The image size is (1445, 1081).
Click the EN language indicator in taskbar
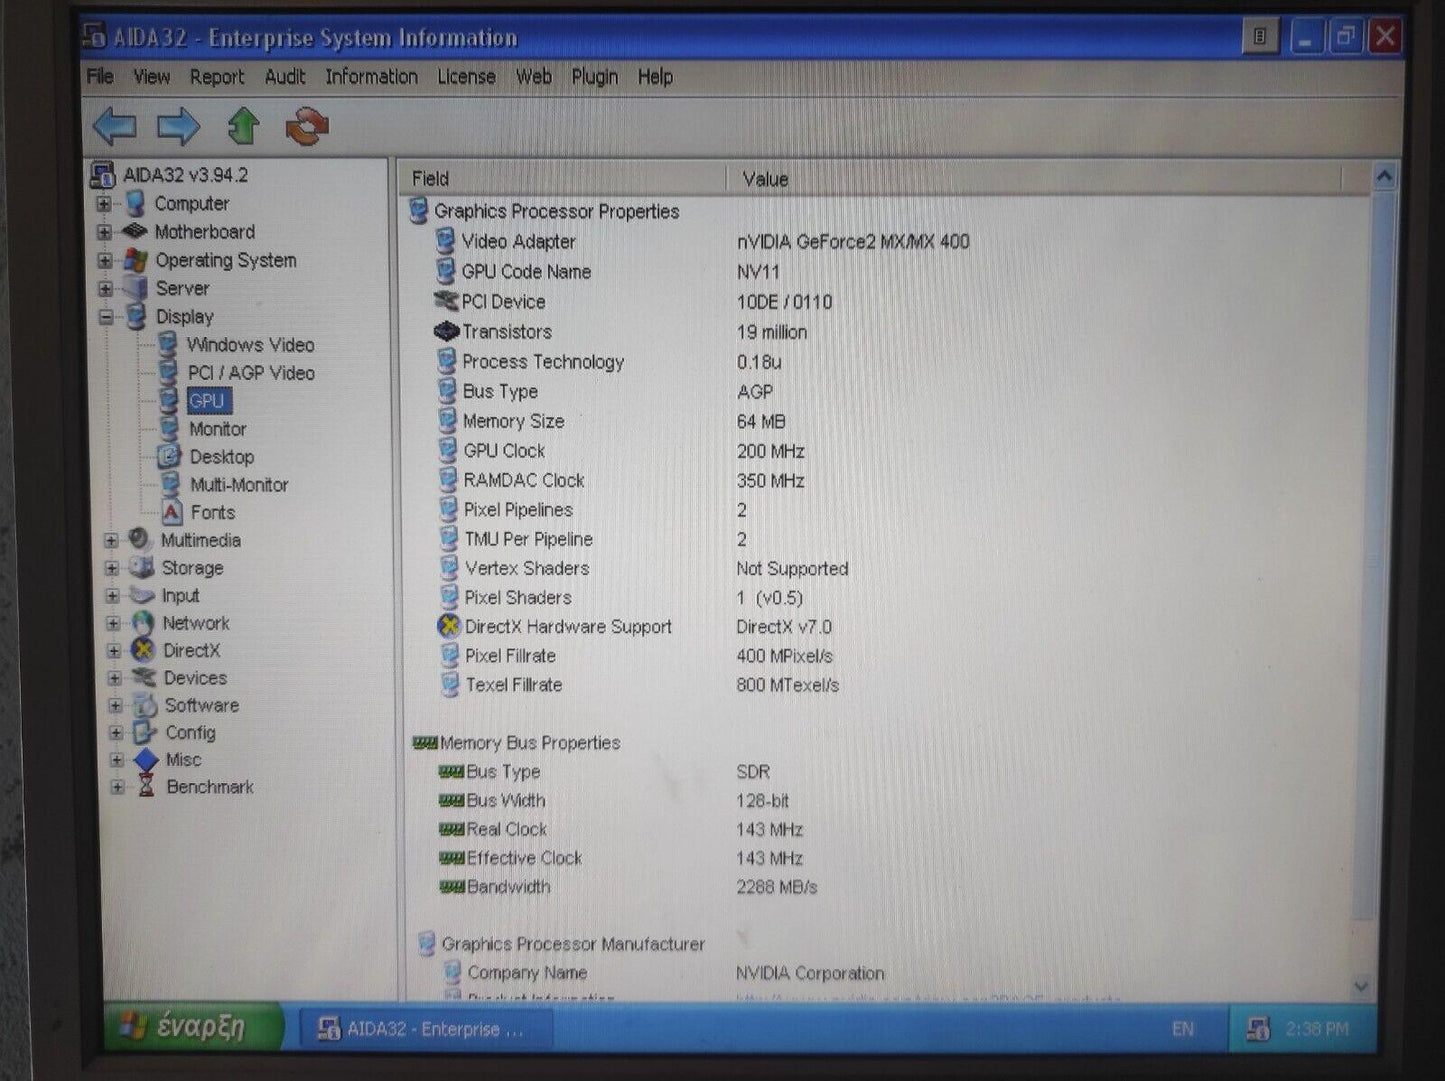[x=1182, y=1029]
